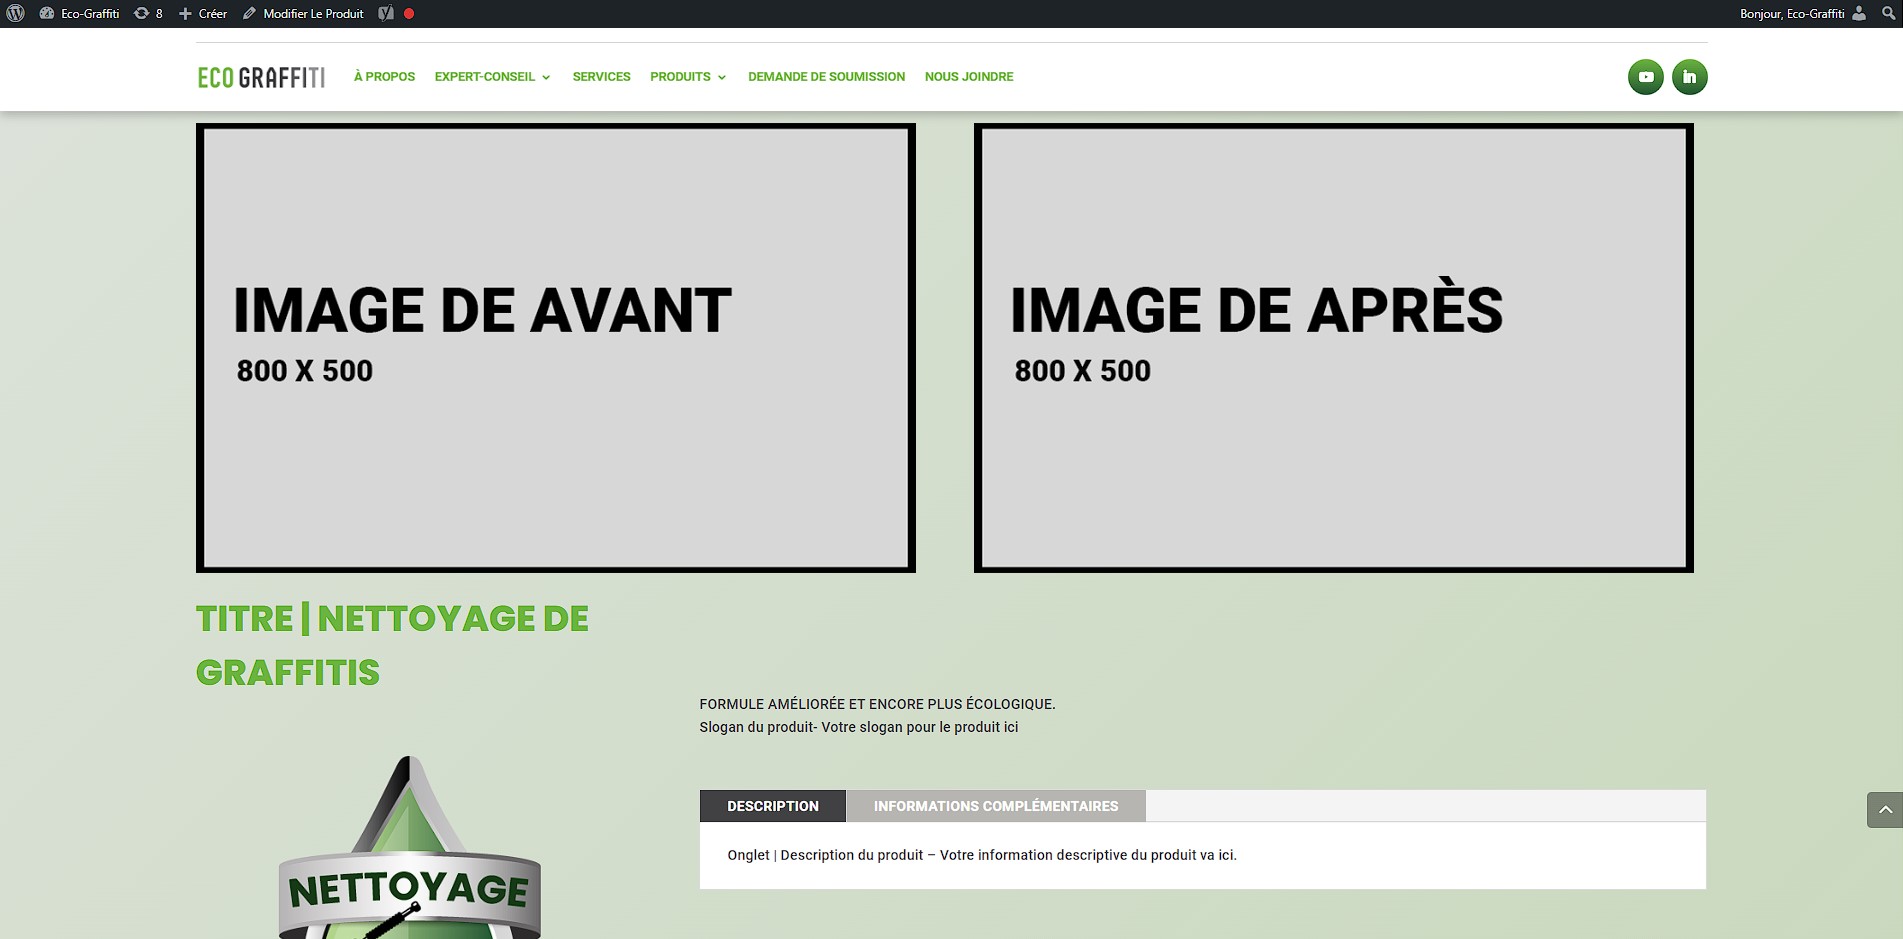
Task: Click the red Yoast status dot
Action: [x=409, y=14]
